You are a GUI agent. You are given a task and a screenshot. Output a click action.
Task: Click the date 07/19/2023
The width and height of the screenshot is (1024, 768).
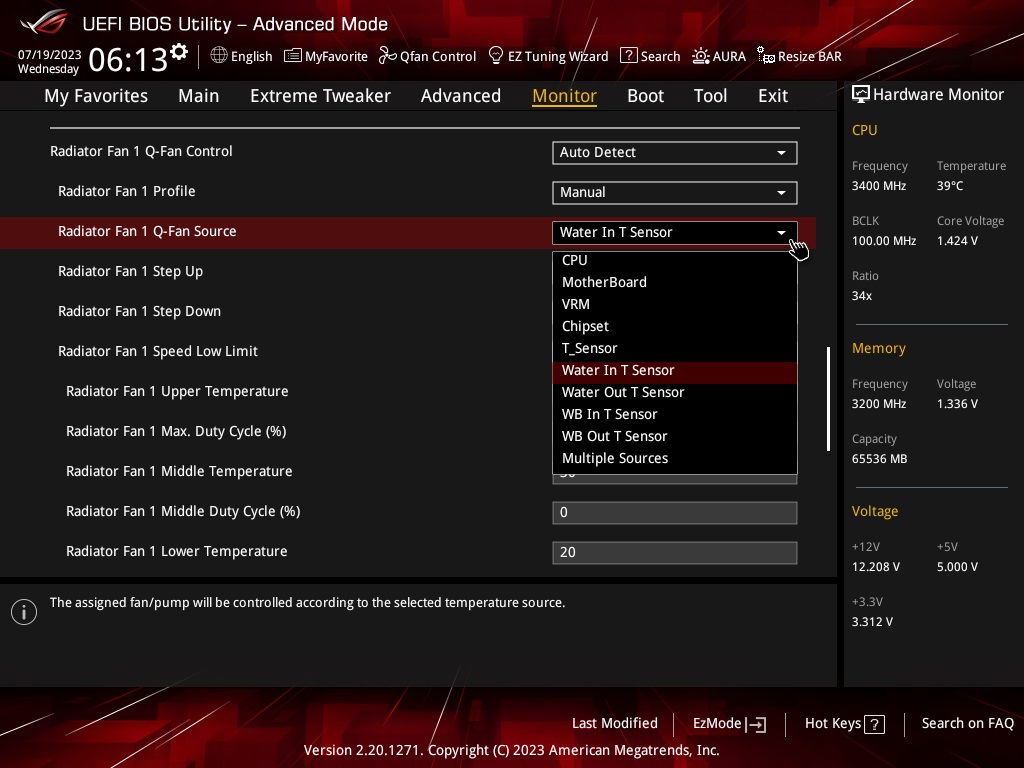click(x=50, y=54)
